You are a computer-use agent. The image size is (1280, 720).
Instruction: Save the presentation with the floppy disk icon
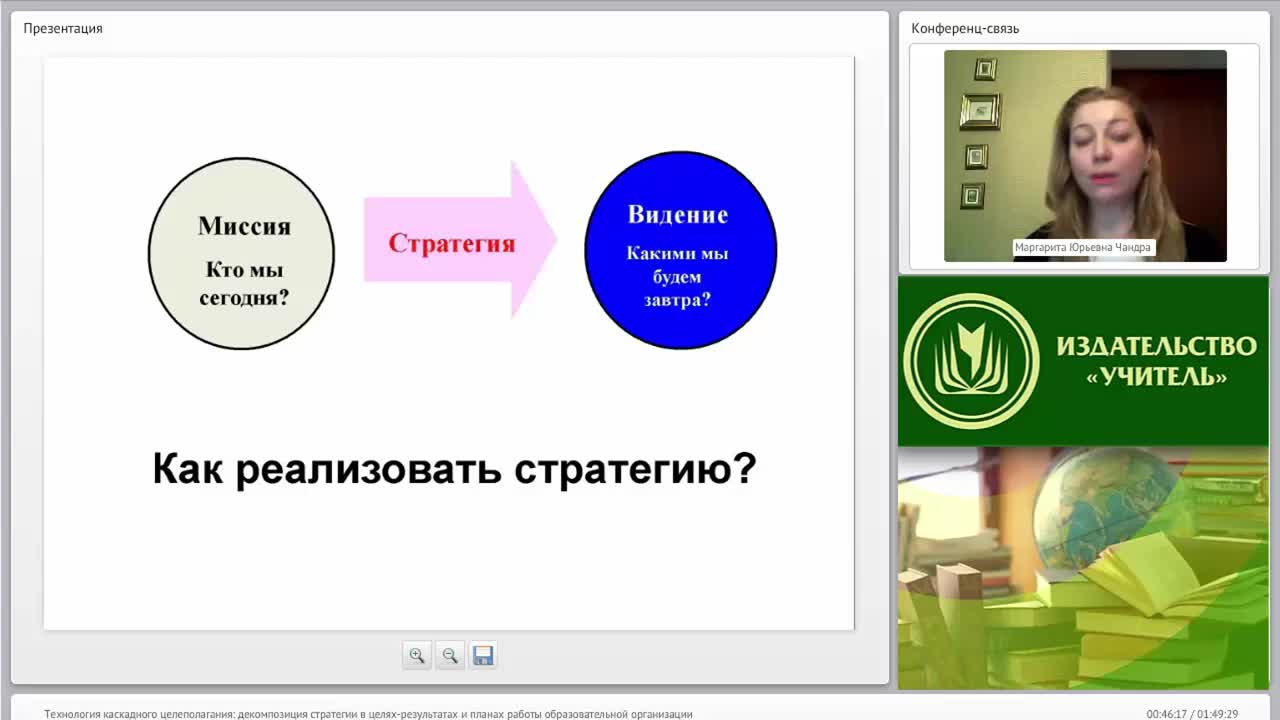pyautogui.click(x=483, y=655)
